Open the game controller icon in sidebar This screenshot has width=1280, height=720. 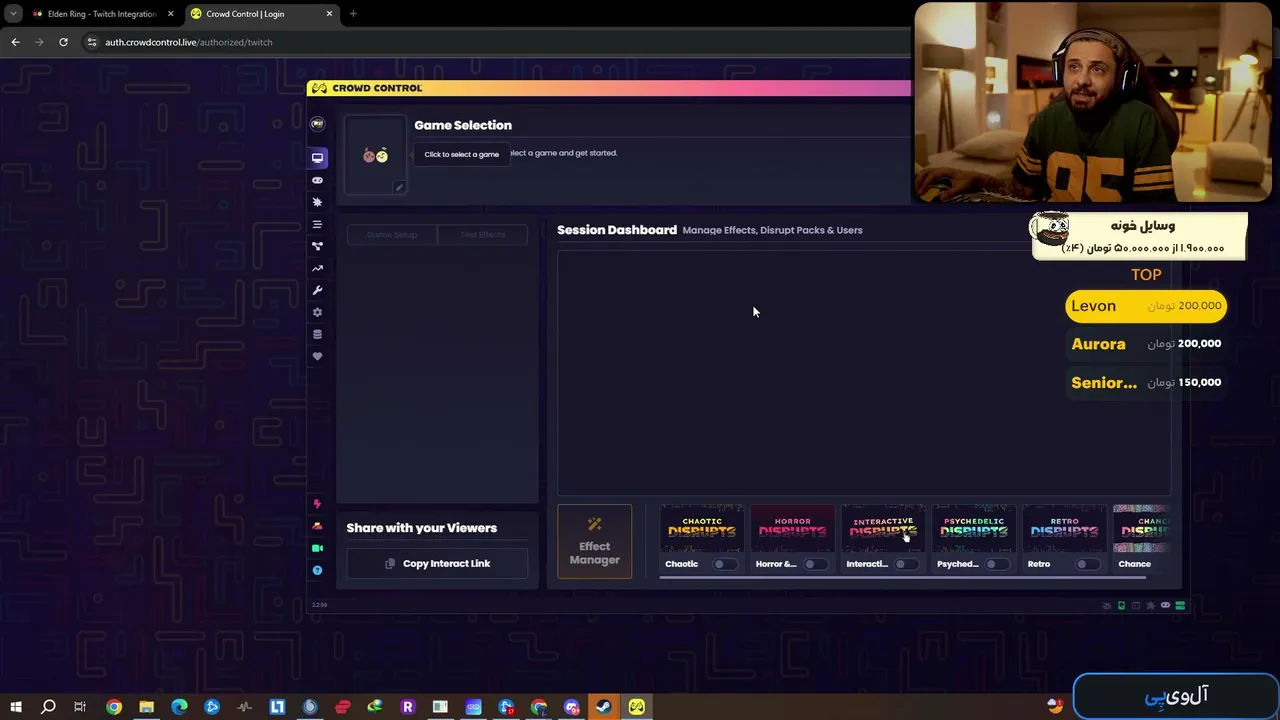317,180
